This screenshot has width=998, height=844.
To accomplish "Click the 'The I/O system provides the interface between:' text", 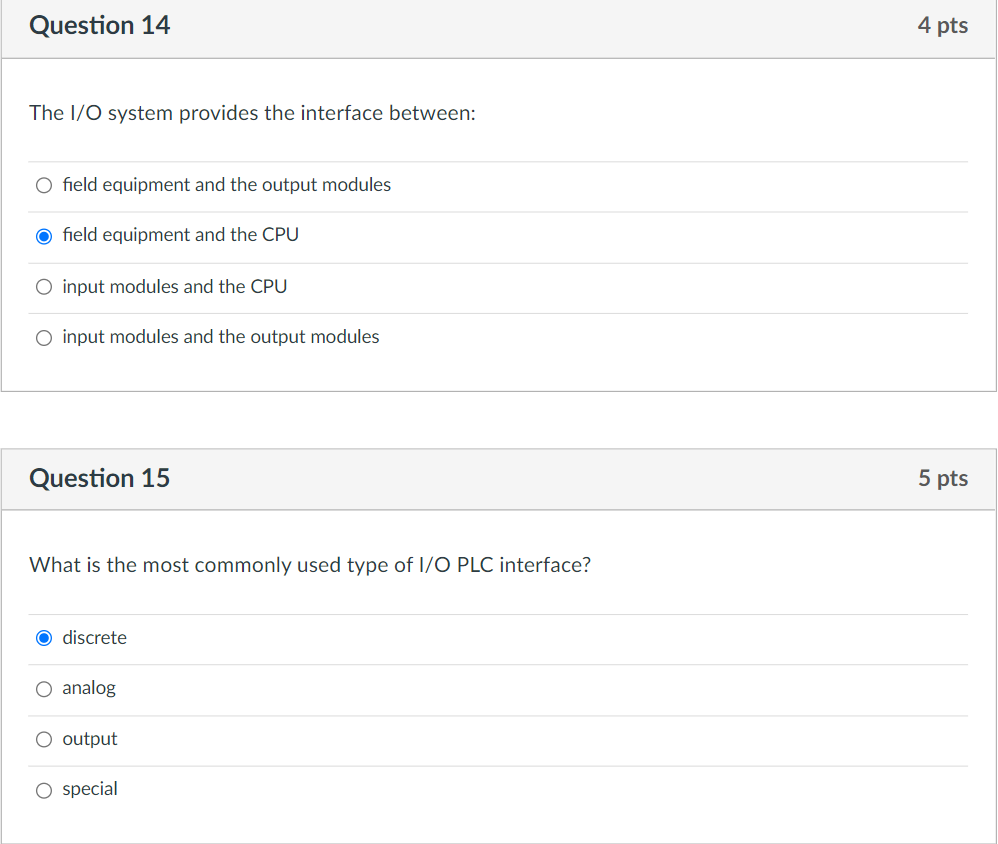I will [252, 113].
